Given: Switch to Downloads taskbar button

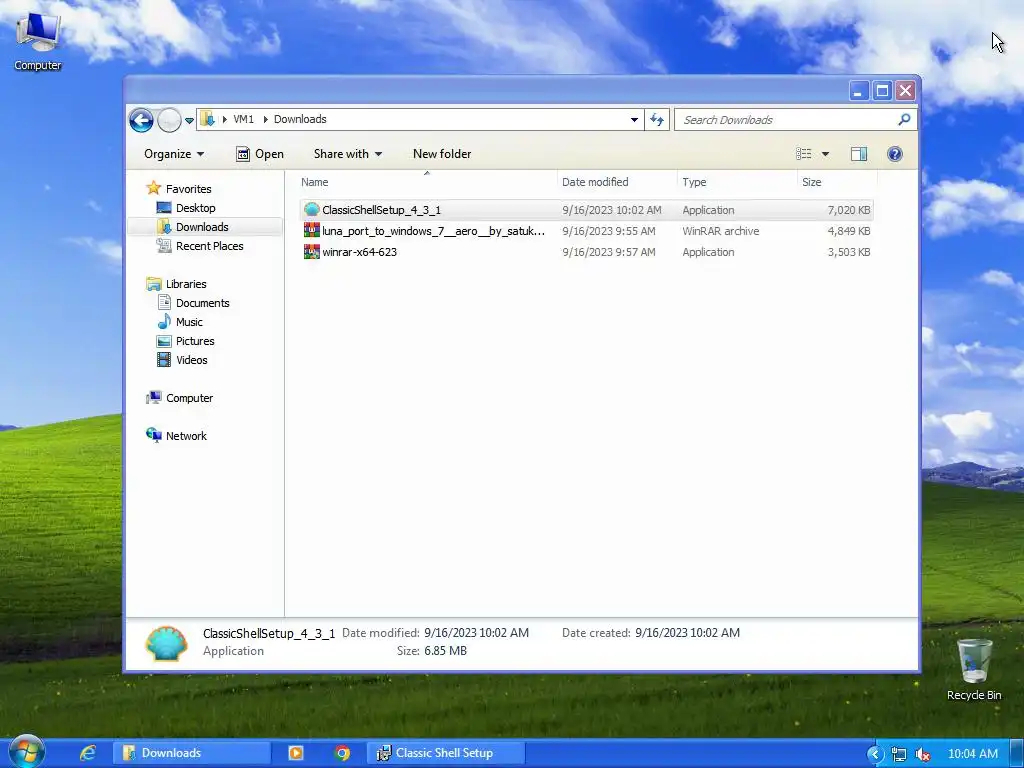Looking at the screenshot, I should coord(192,753).
